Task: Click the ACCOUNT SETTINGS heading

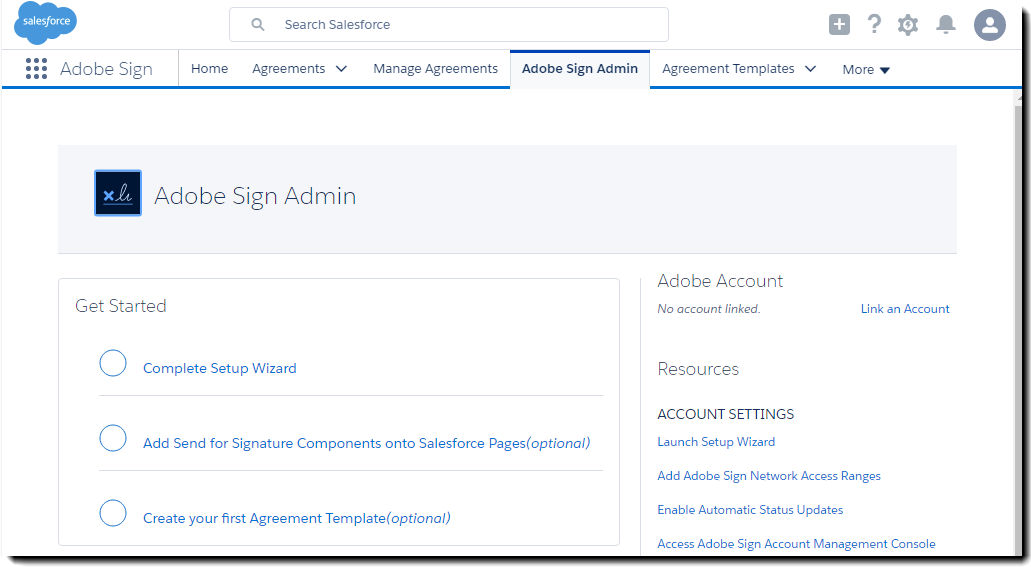Action: 725,414
